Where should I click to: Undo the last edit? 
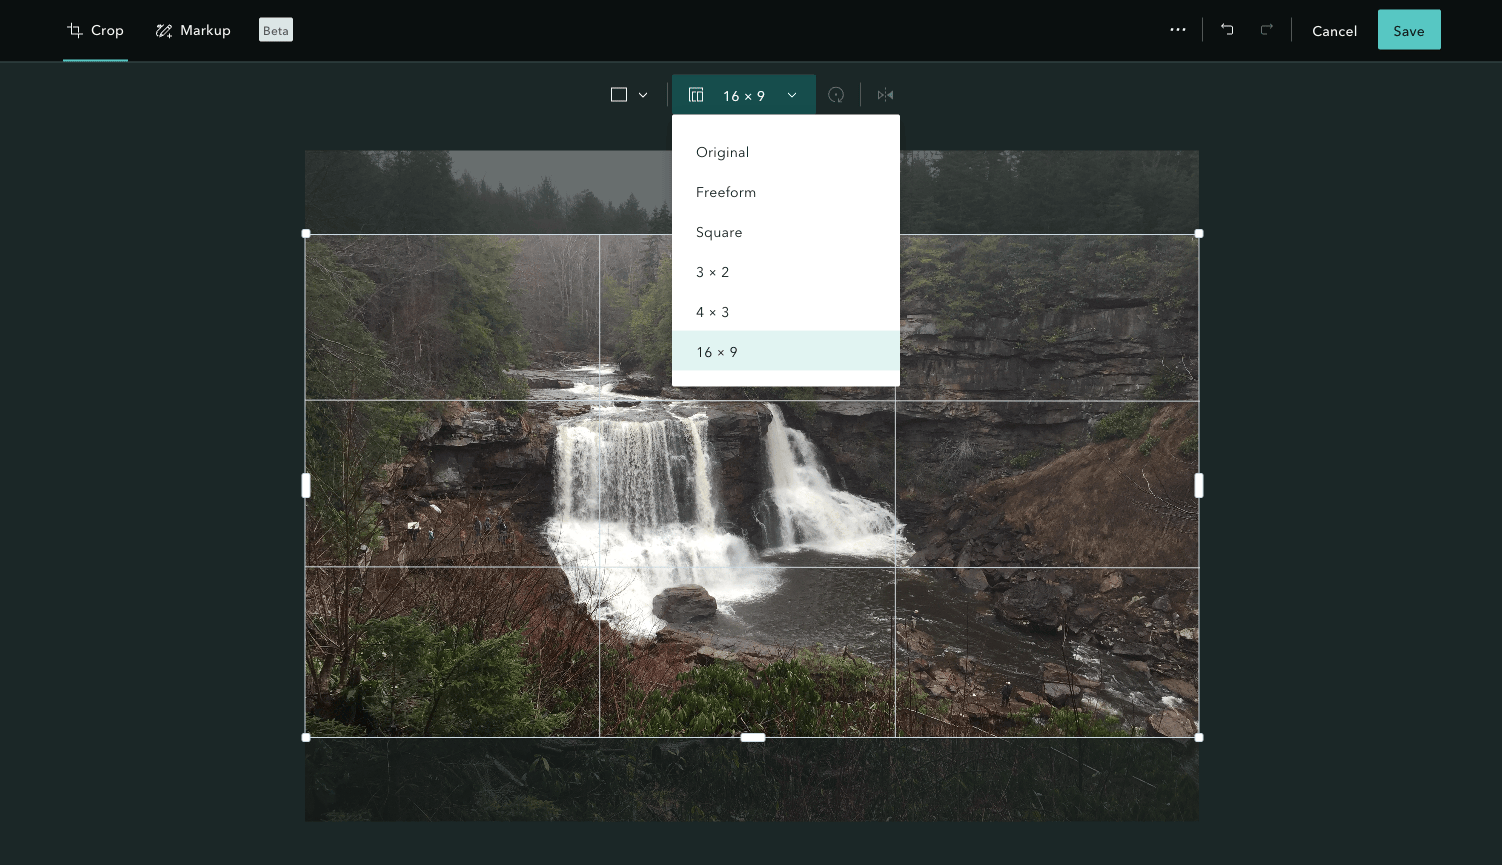[1227, 30]
